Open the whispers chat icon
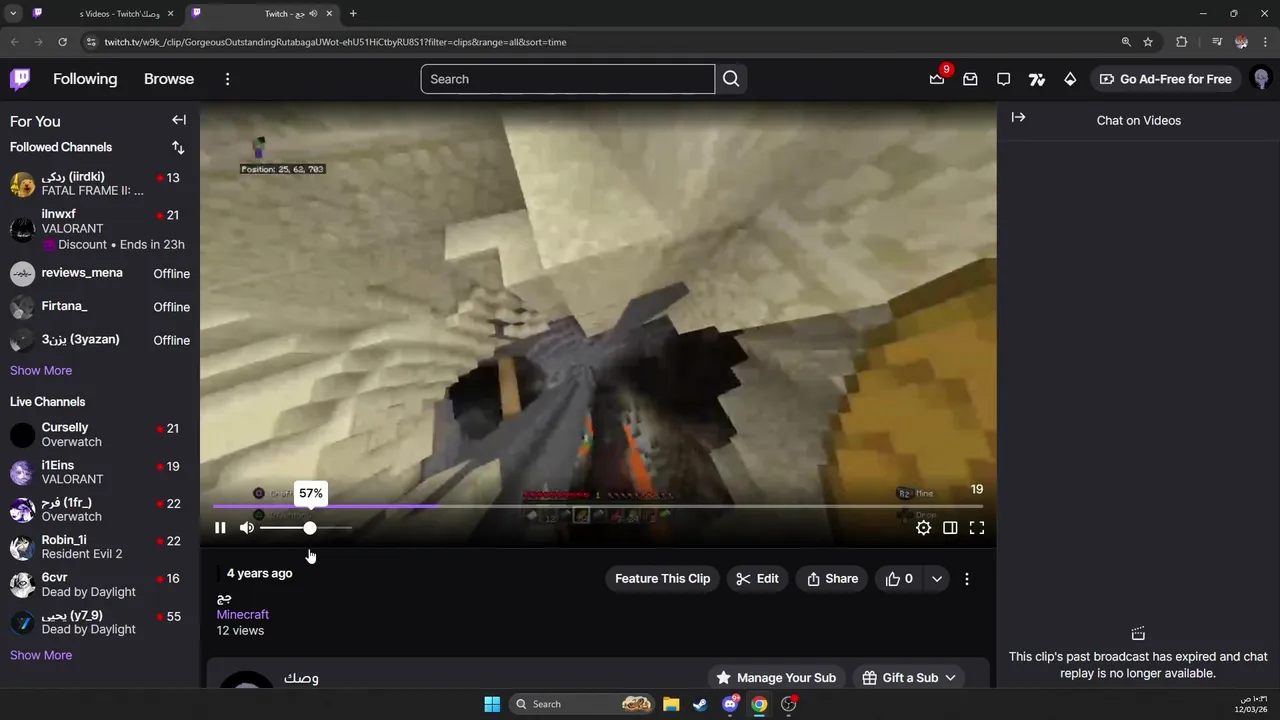The image size is (1280, 720). click(x=1003, y=79)
